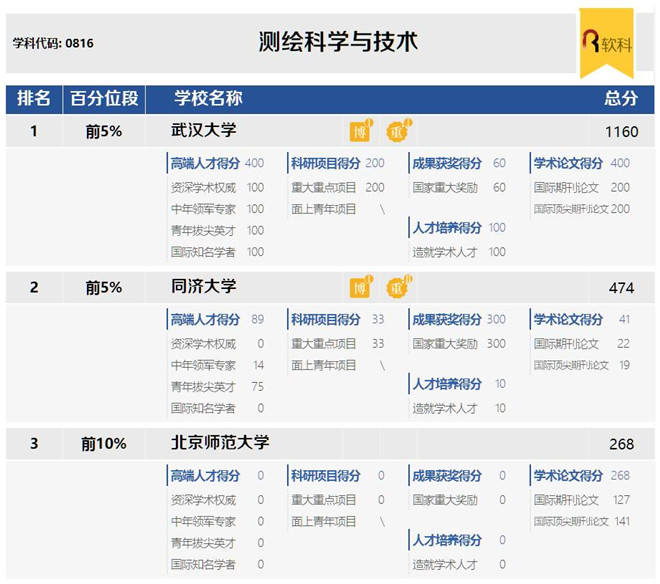The height and width of the screenshot is (584, 660).
Task: Click Wuhan University's 博 badge icon
Action: click(361, 131)
